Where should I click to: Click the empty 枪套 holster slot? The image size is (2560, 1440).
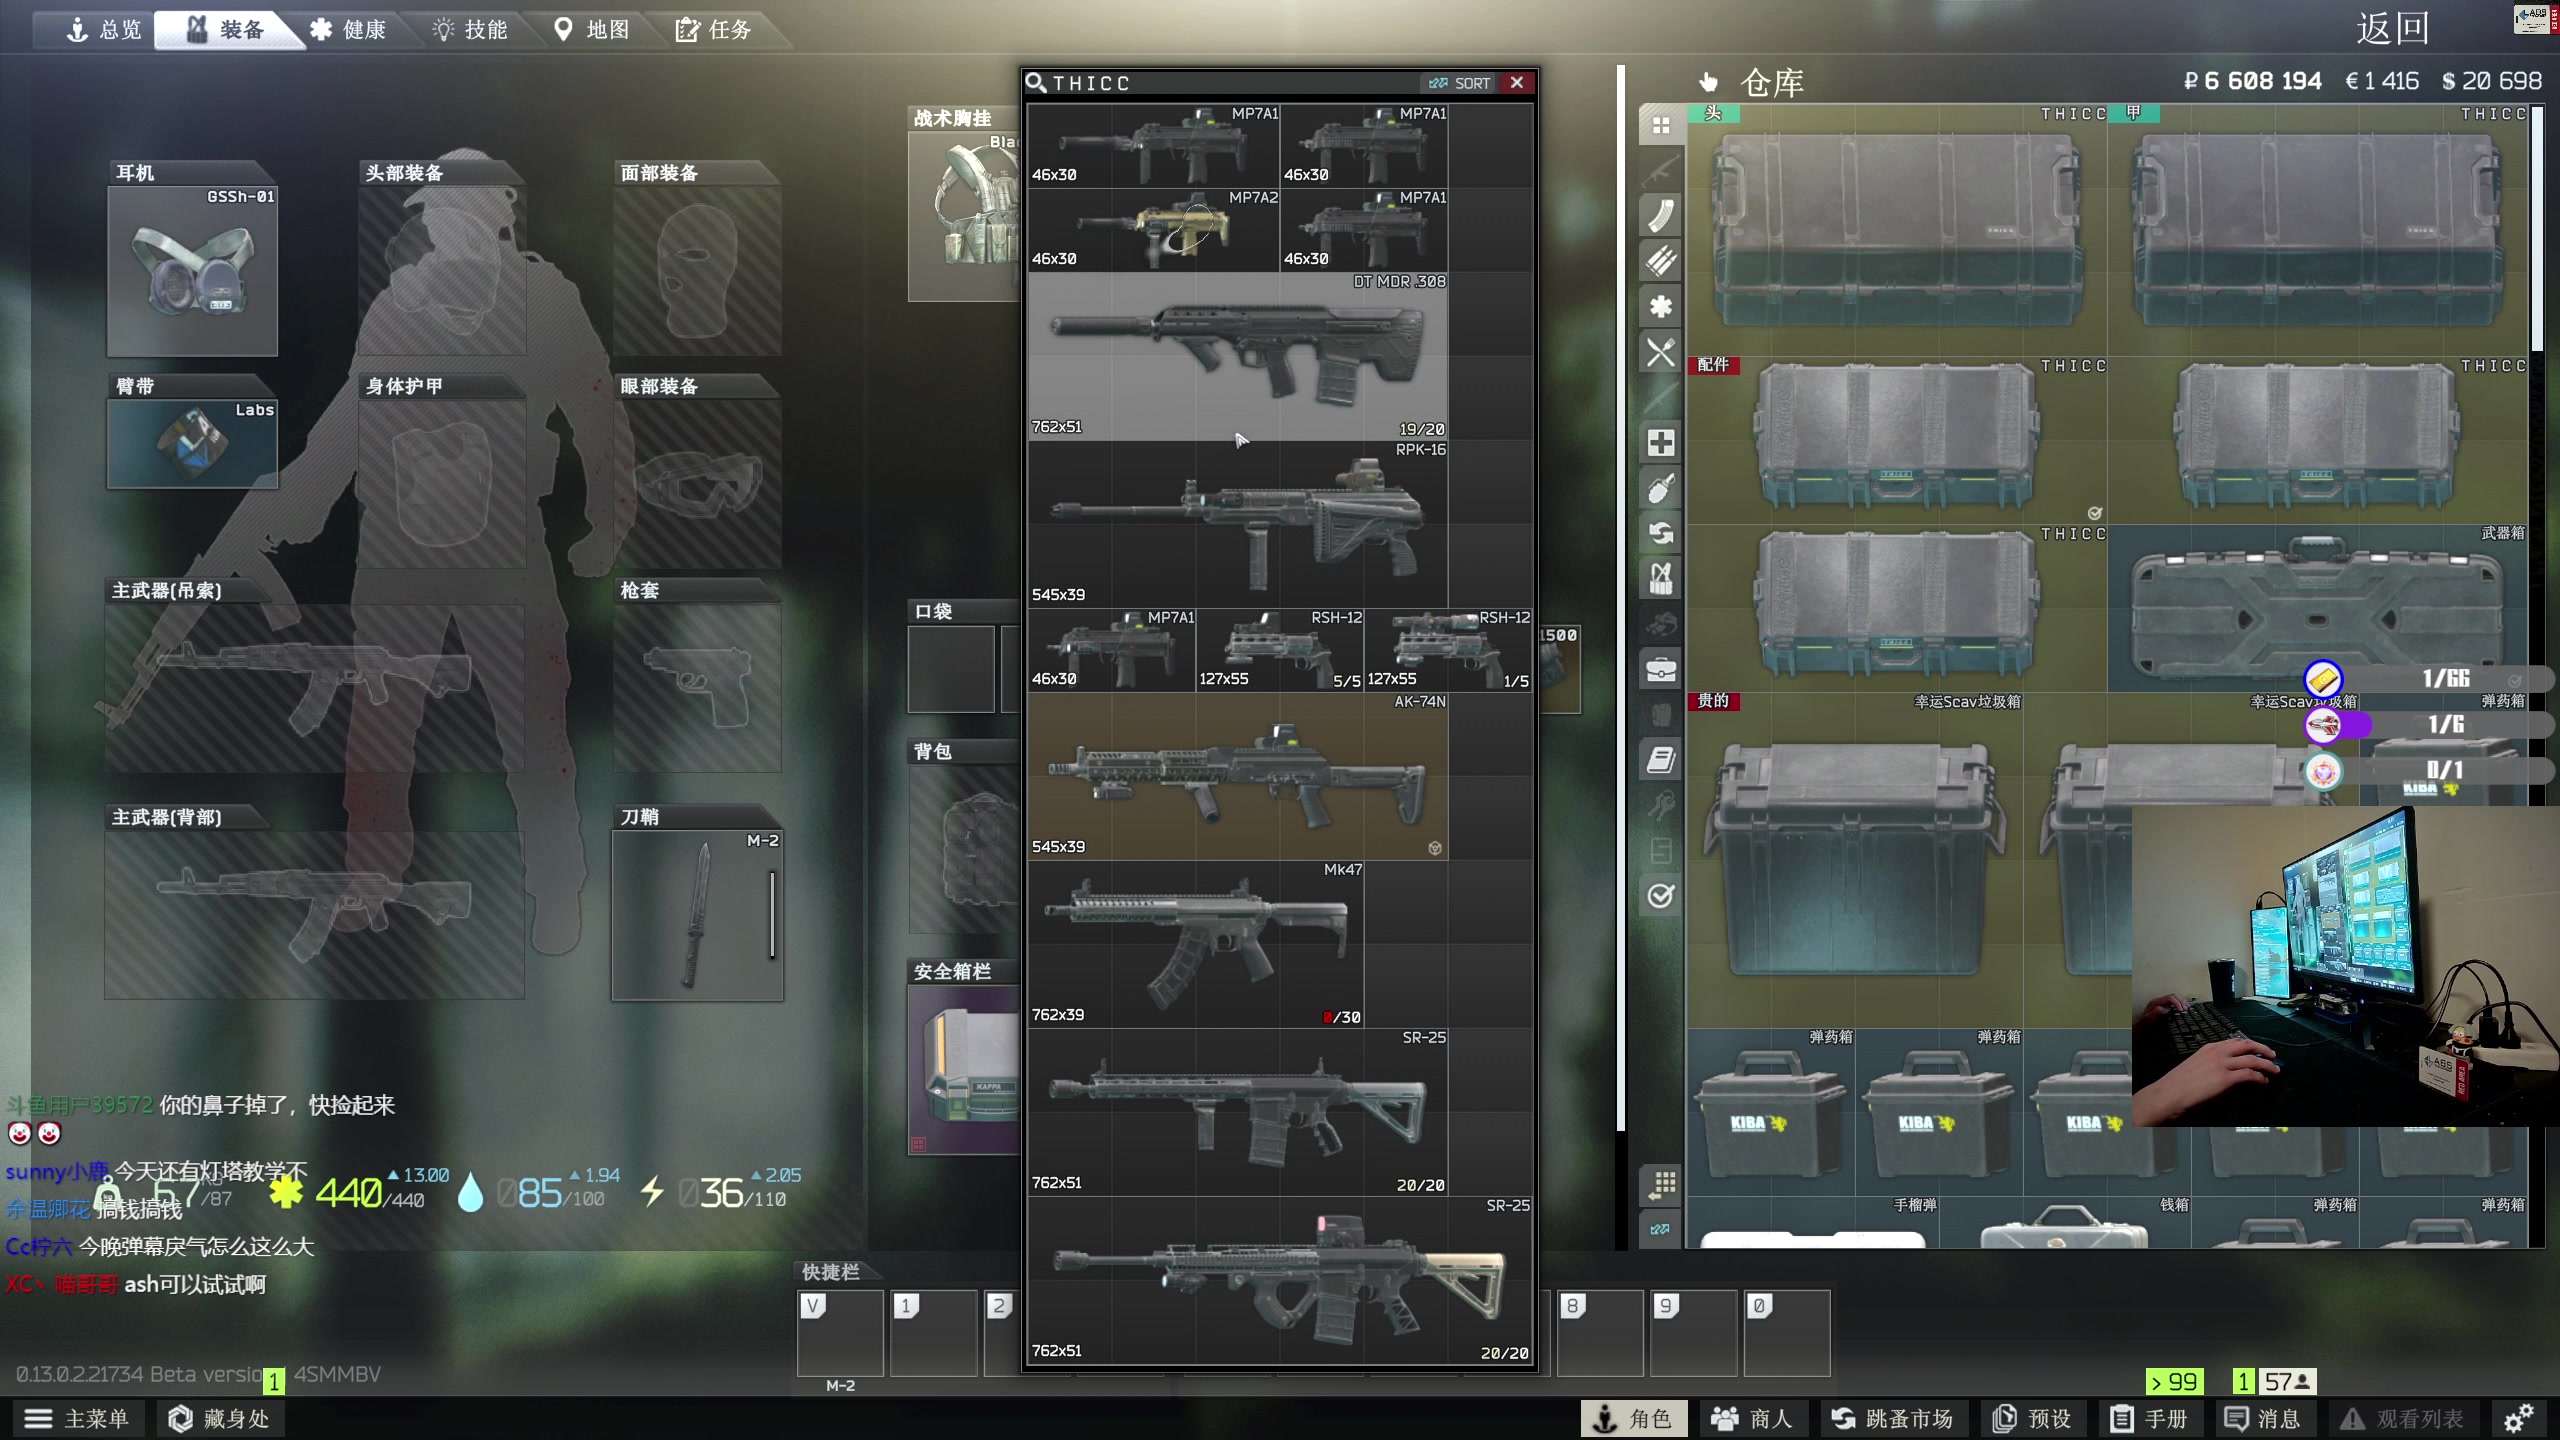coord(697,688)
